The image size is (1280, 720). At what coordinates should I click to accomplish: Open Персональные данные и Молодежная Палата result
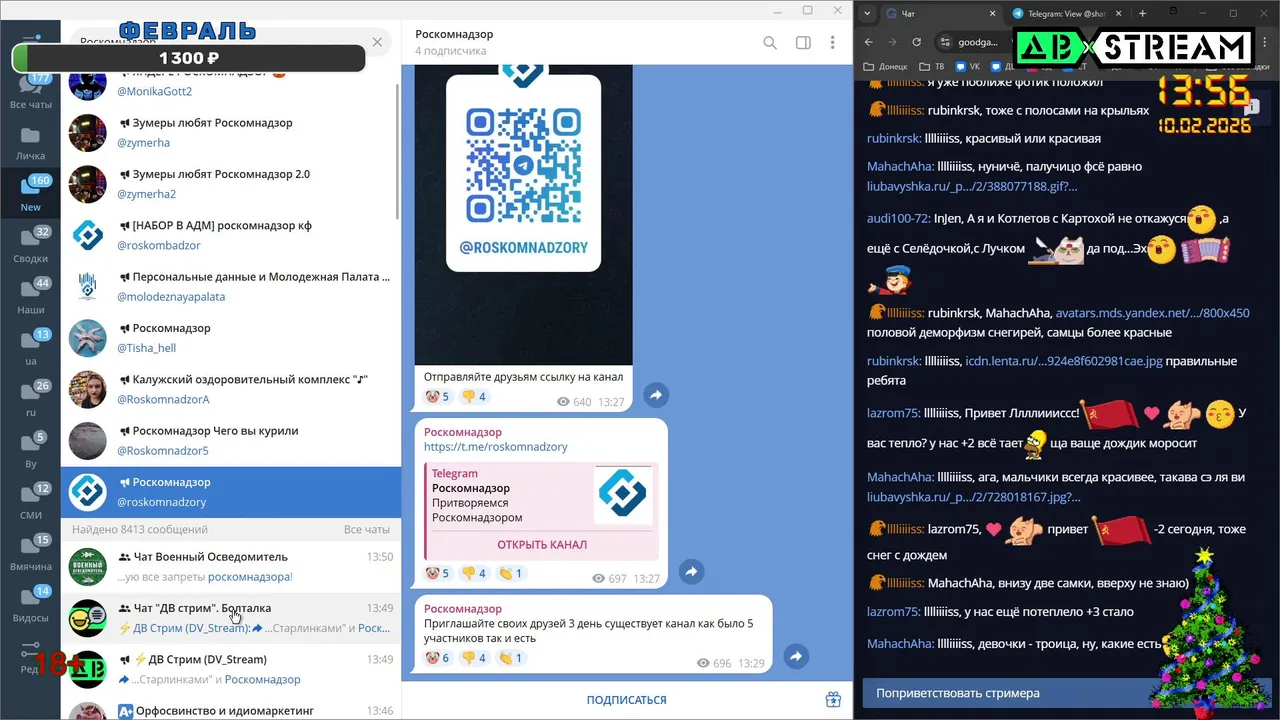pos(230,287)
